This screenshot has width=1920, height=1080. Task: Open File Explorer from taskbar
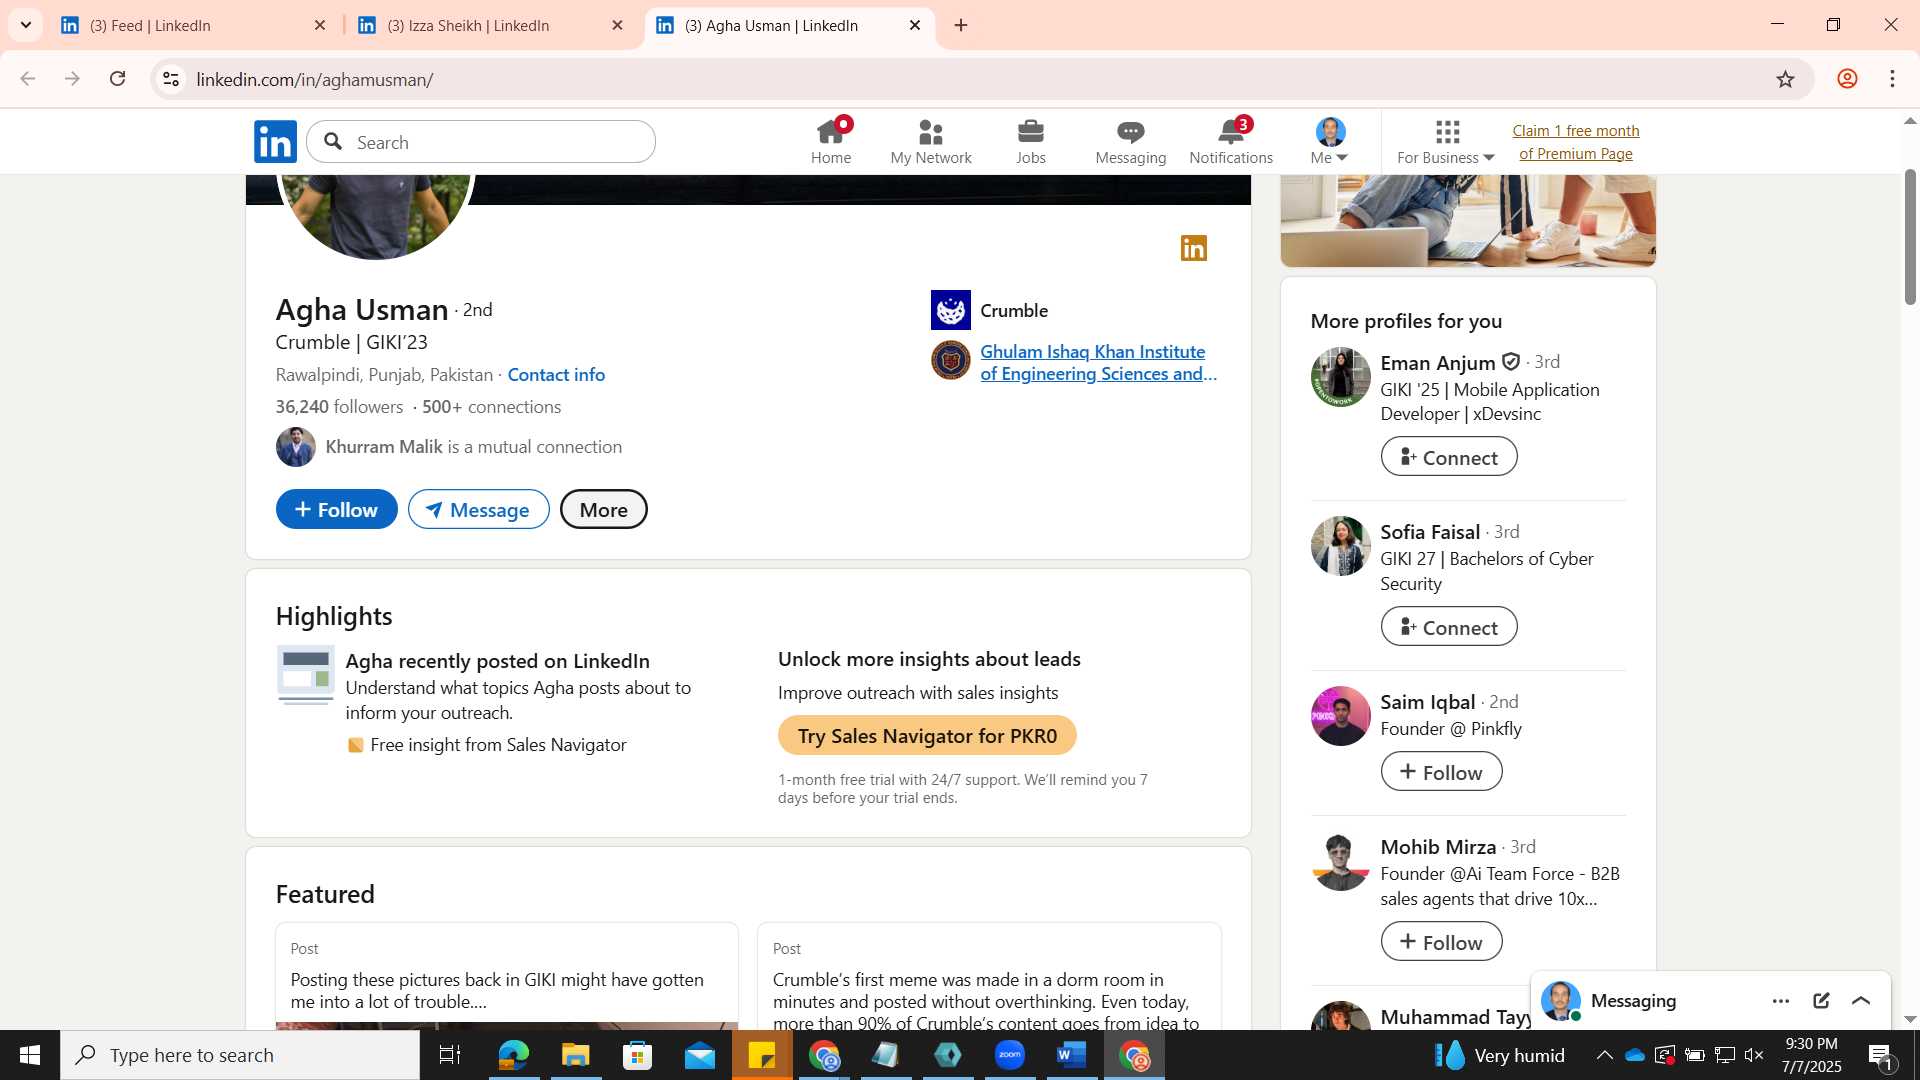575,1055
